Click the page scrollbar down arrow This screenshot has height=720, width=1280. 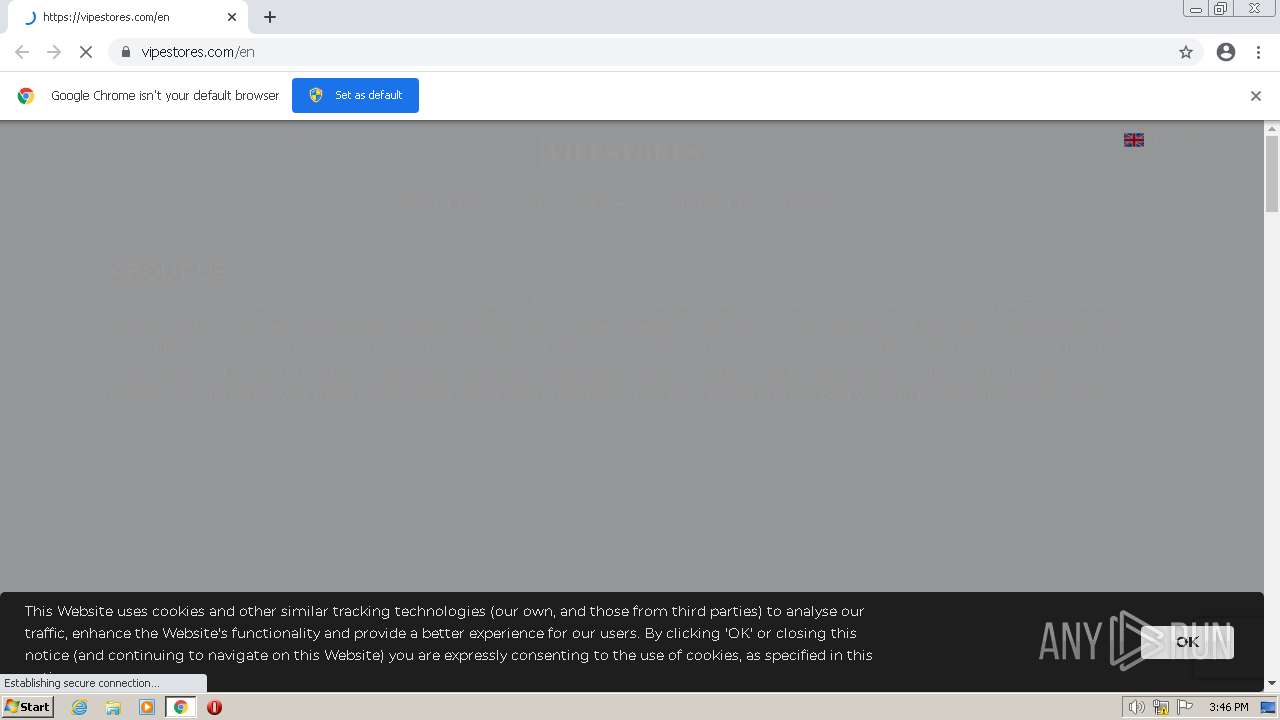coord(1272,683)
